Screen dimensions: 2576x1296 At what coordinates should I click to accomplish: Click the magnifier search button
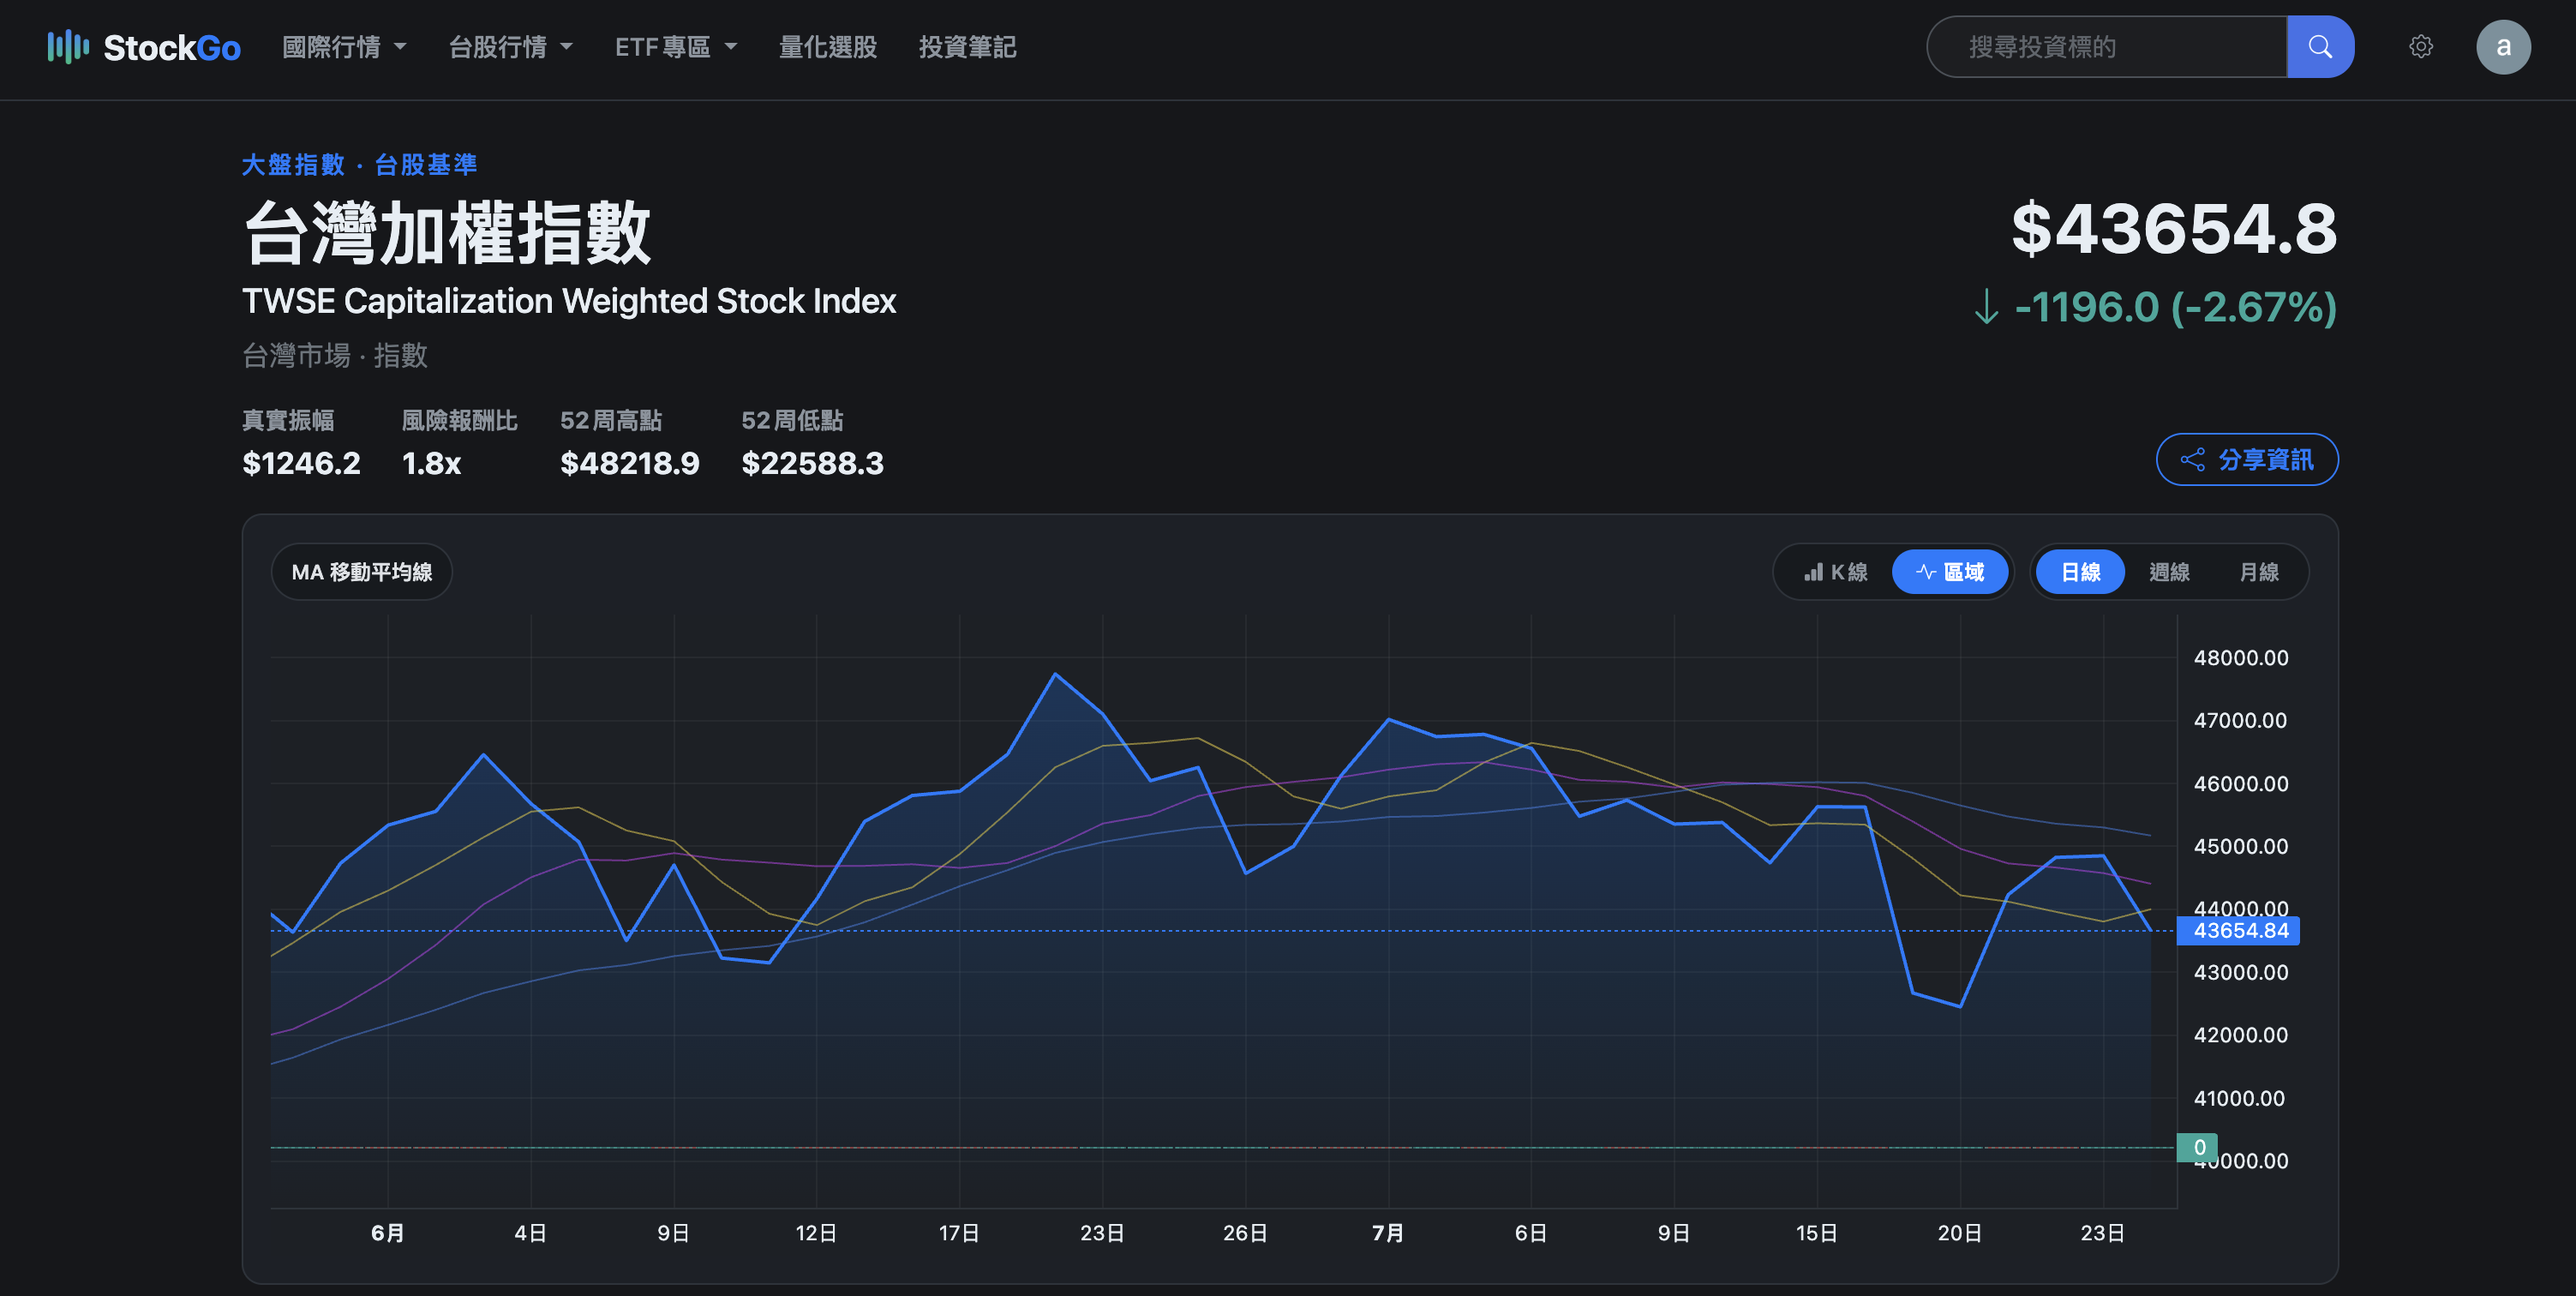click(2320, 47)
